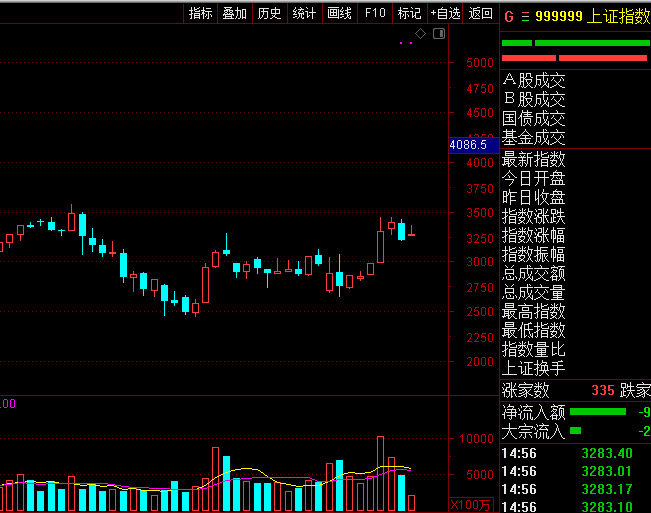Click the green 净流入额 bar
Viewport: 651px width, 513px height.
pyautogui.click(x=598, y=411)
